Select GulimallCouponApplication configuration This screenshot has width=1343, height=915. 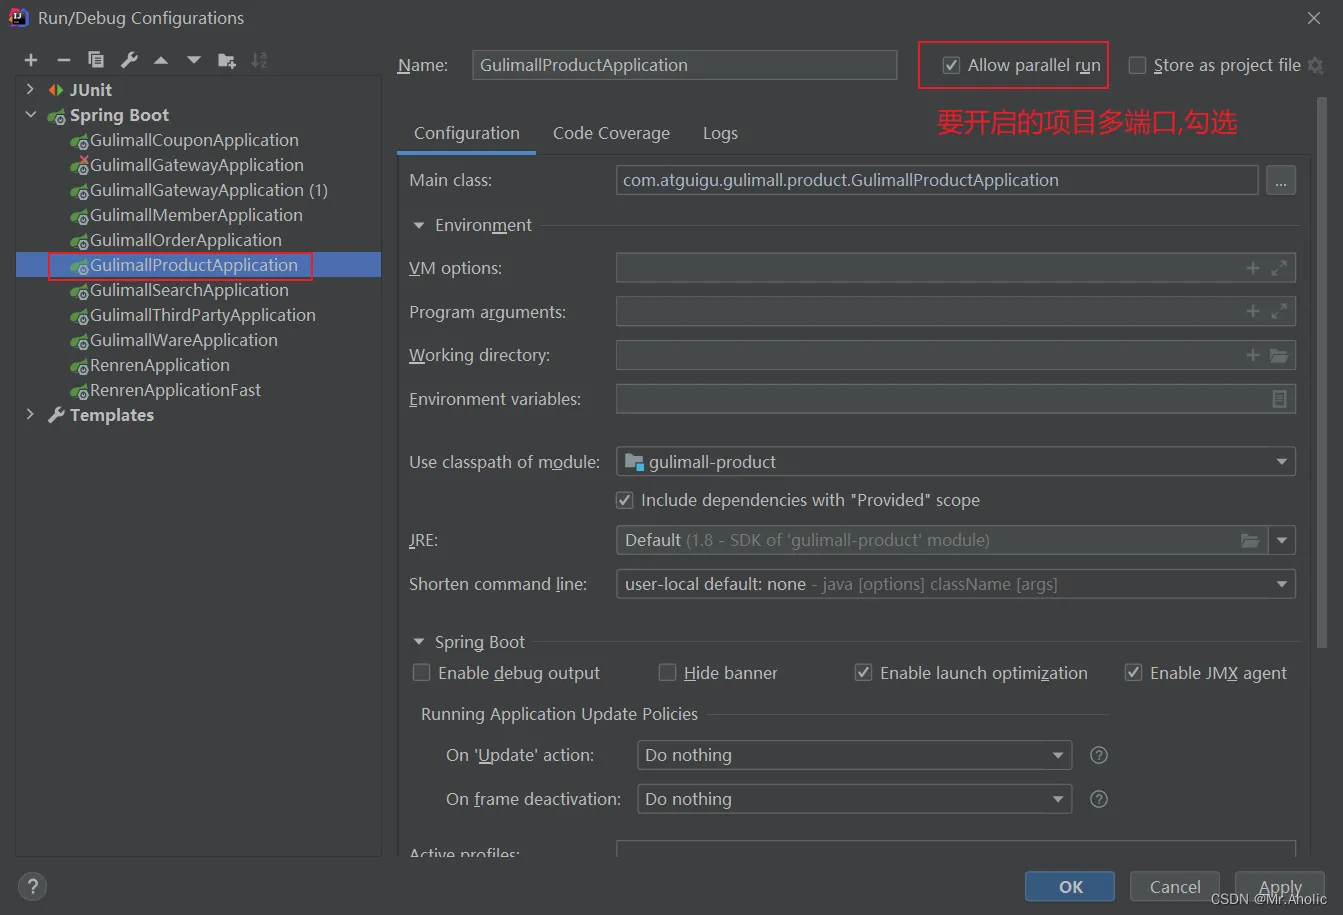tap(194, 140)
